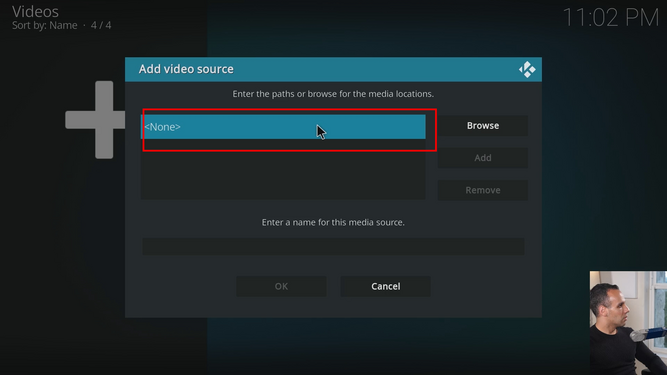The width and height of the screenshot is (667, 375).
Task: Click the Kodi logo in dialog header
Action: point(527,69)
